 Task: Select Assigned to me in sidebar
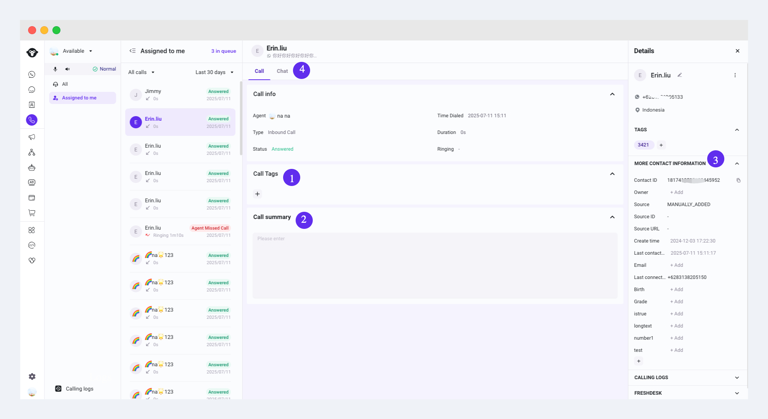pyautogui.click(x=79, y=98)
